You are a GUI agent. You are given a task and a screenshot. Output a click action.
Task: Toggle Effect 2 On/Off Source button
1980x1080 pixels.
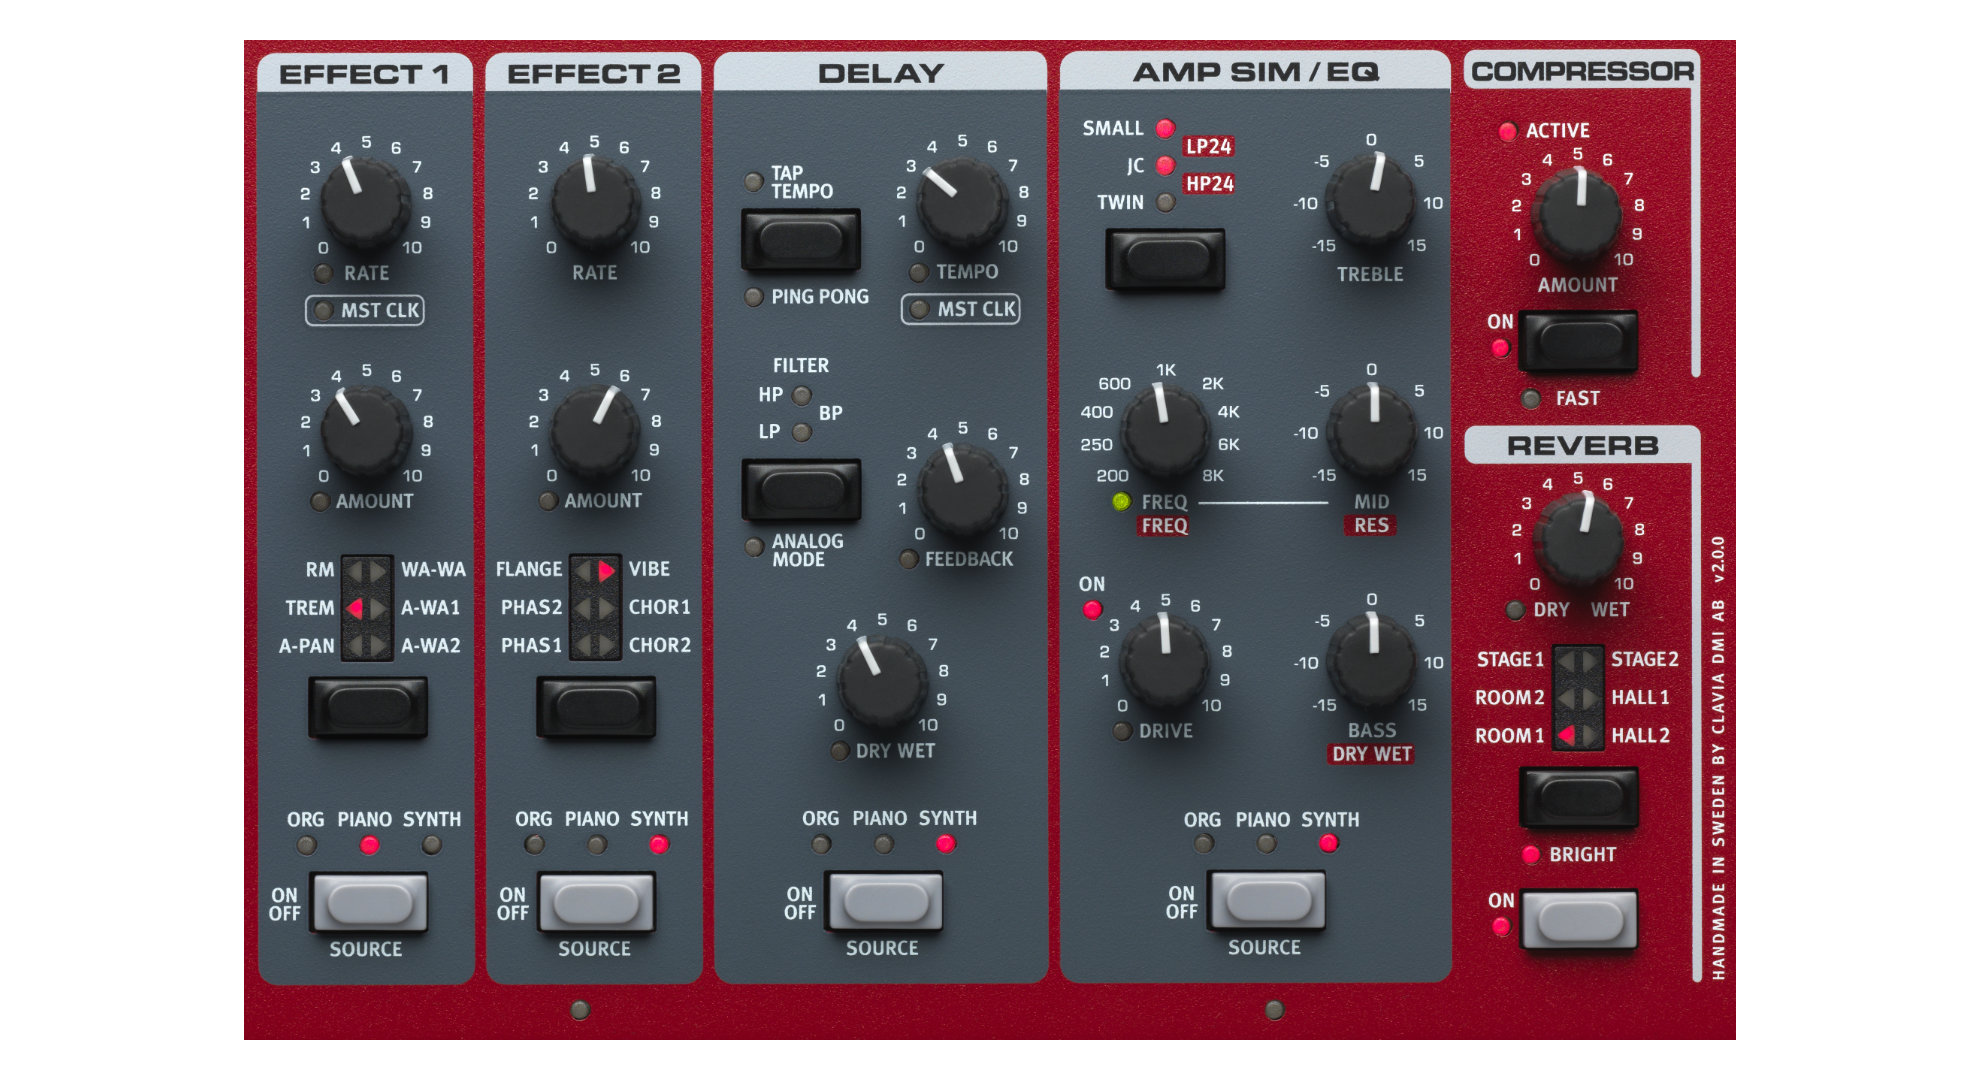(x=596, y=903)
